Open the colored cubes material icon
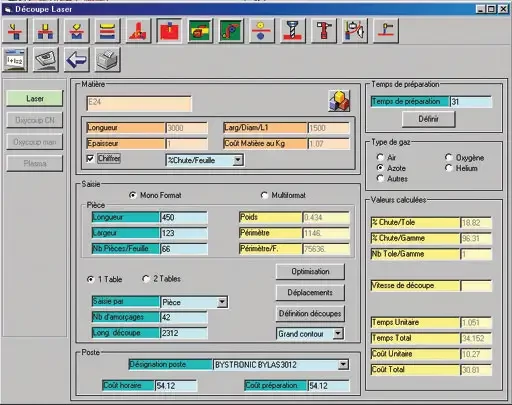The height and width of the screenshot is (405, 512). pyautogui.click(x=339, y=101)
